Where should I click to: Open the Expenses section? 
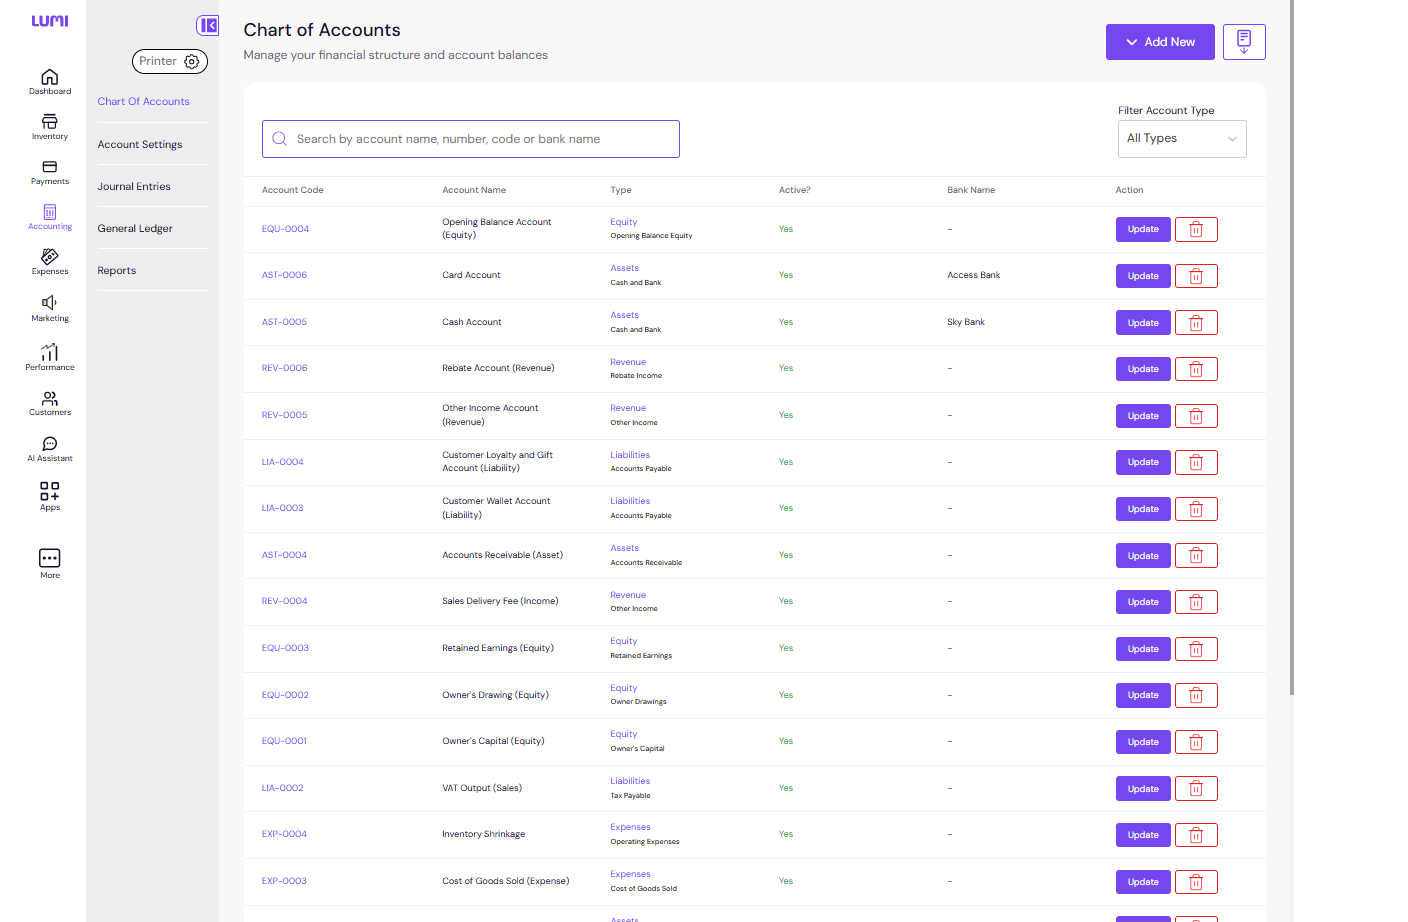pos(49,262)
